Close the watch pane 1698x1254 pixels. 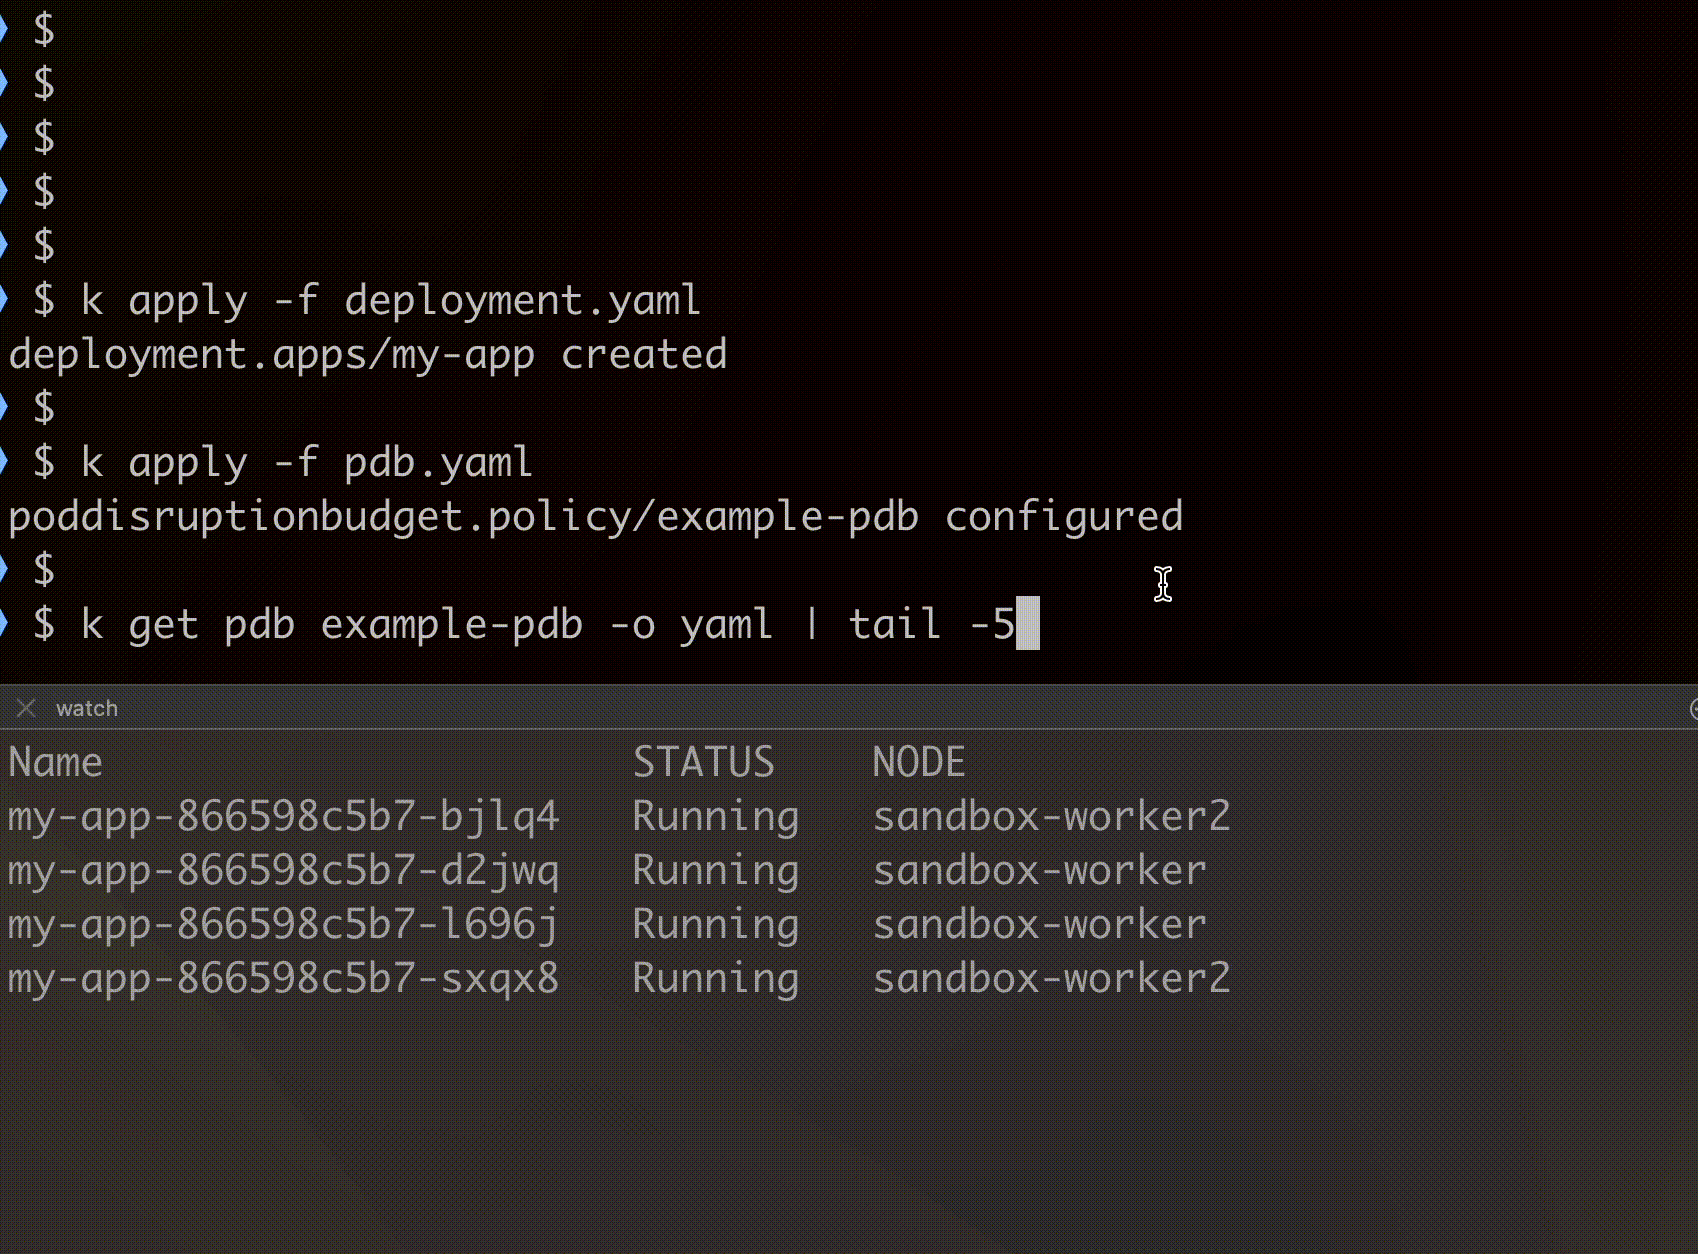26,708
